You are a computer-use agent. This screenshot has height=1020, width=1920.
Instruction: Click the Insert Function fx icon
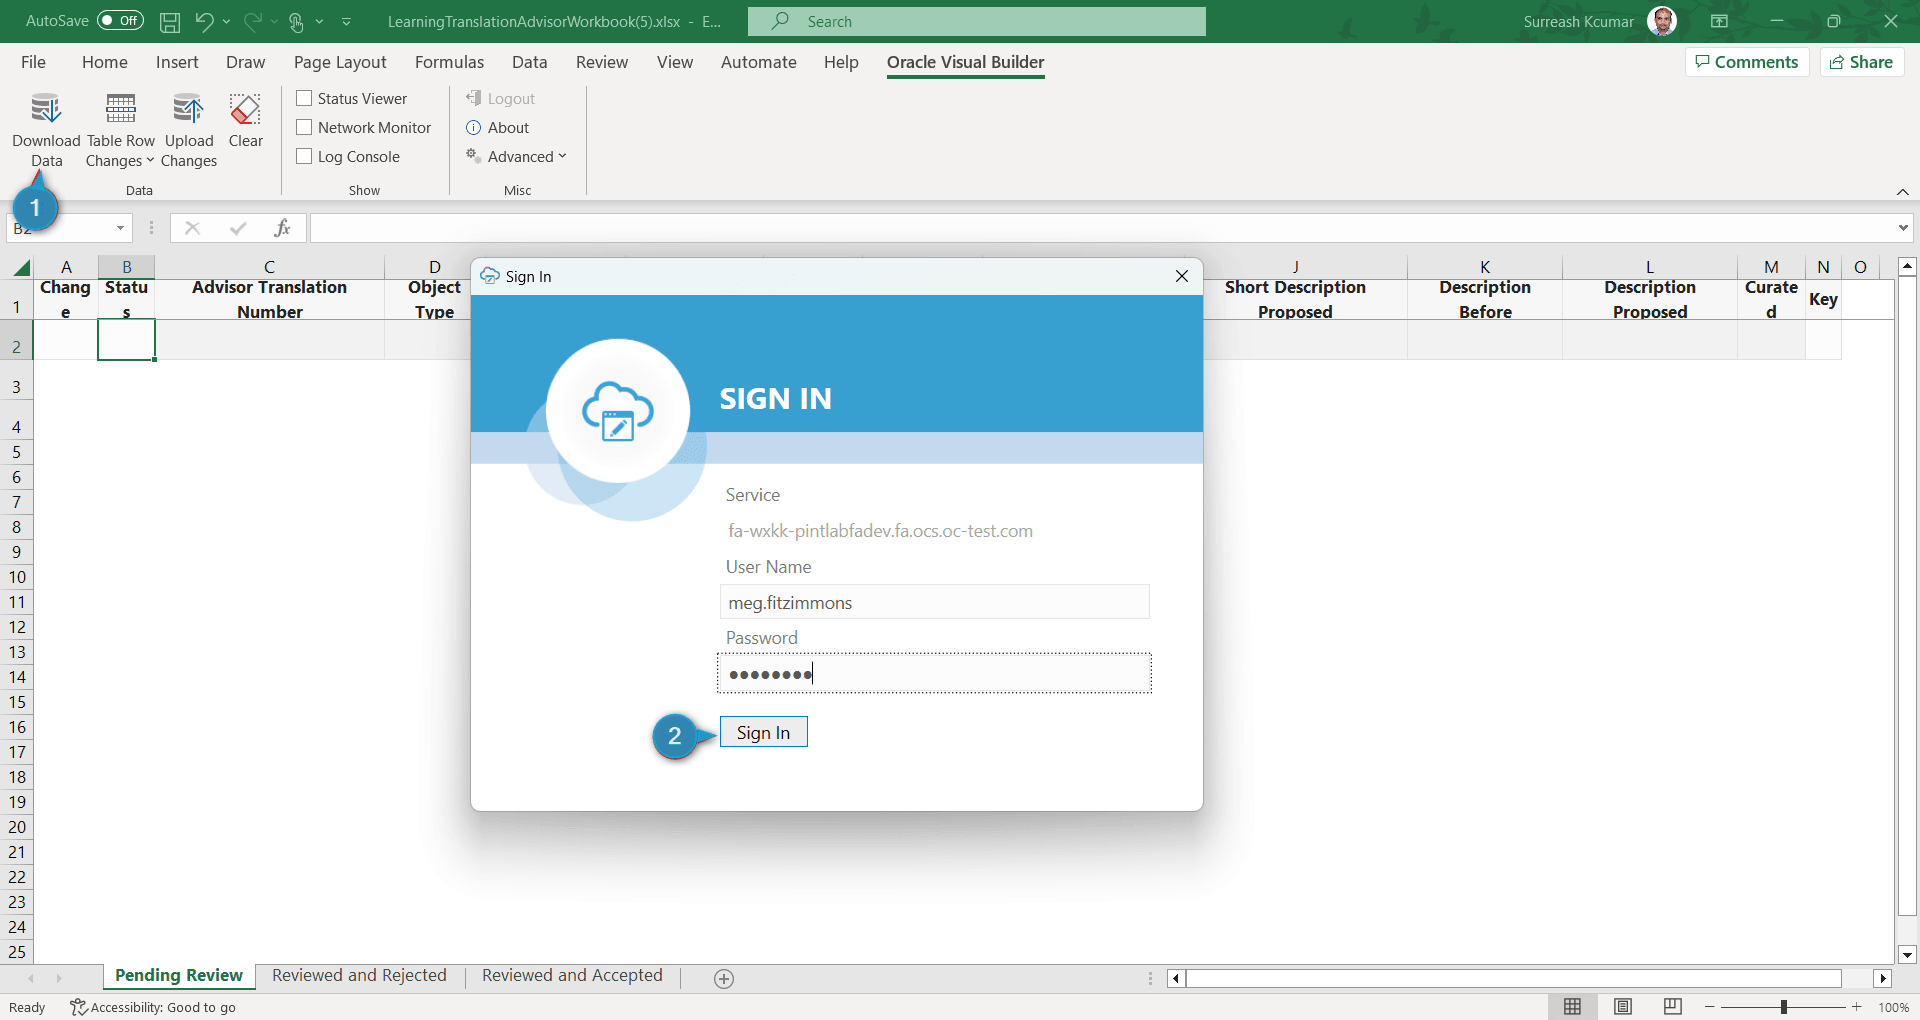click(x=283, y=228)
